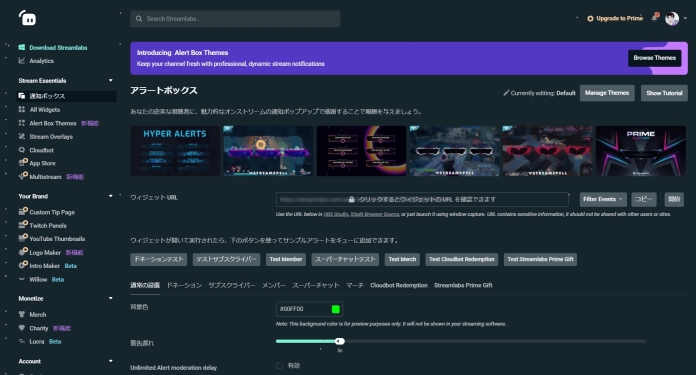The image size is (696, 375).
Task: Enable Unlimited Alert moderation delay radio
Action: [279, 366]
